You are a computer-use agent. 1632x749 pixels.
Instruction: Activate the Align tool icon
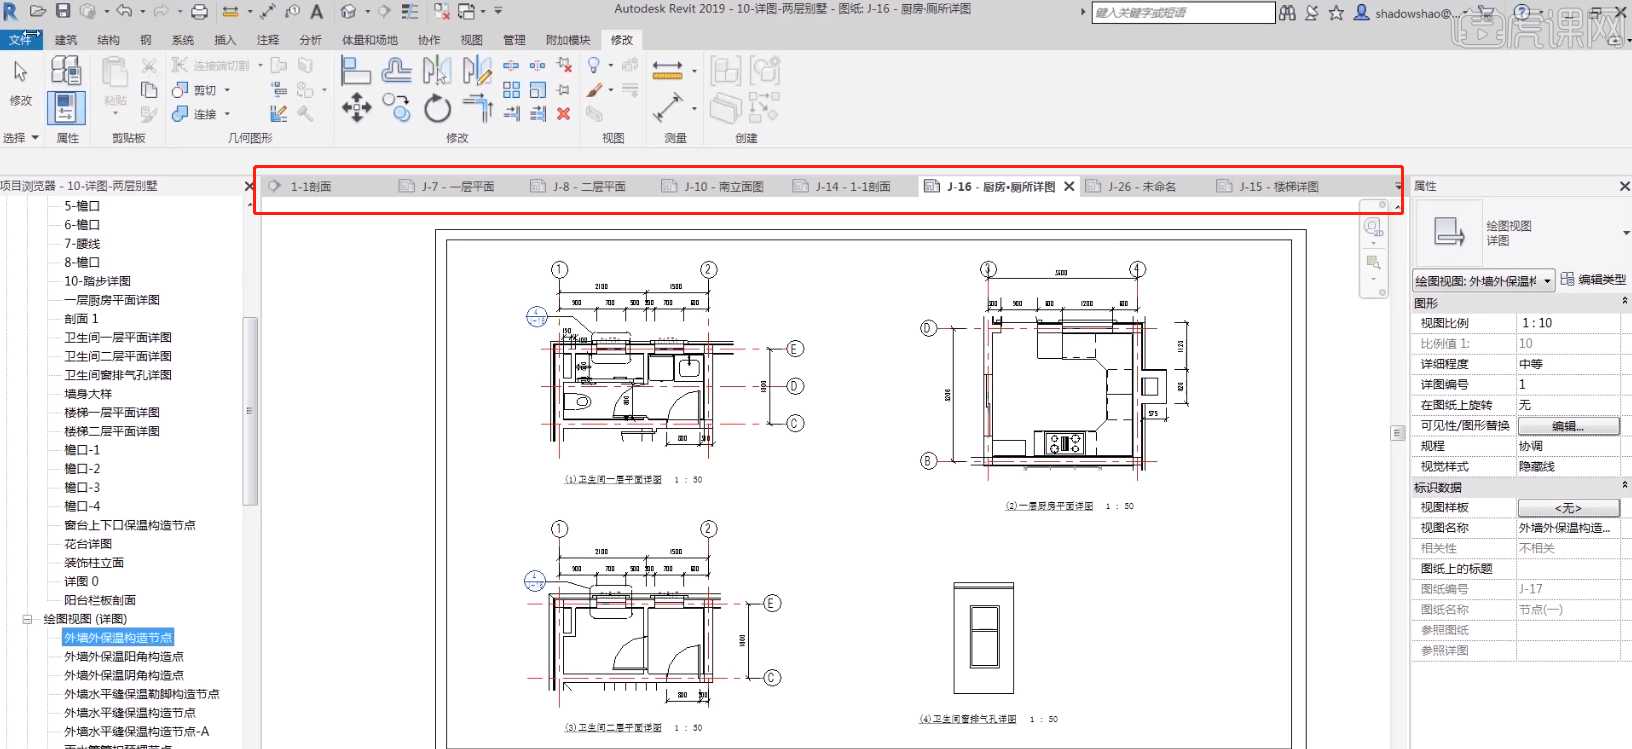(356, 70)
